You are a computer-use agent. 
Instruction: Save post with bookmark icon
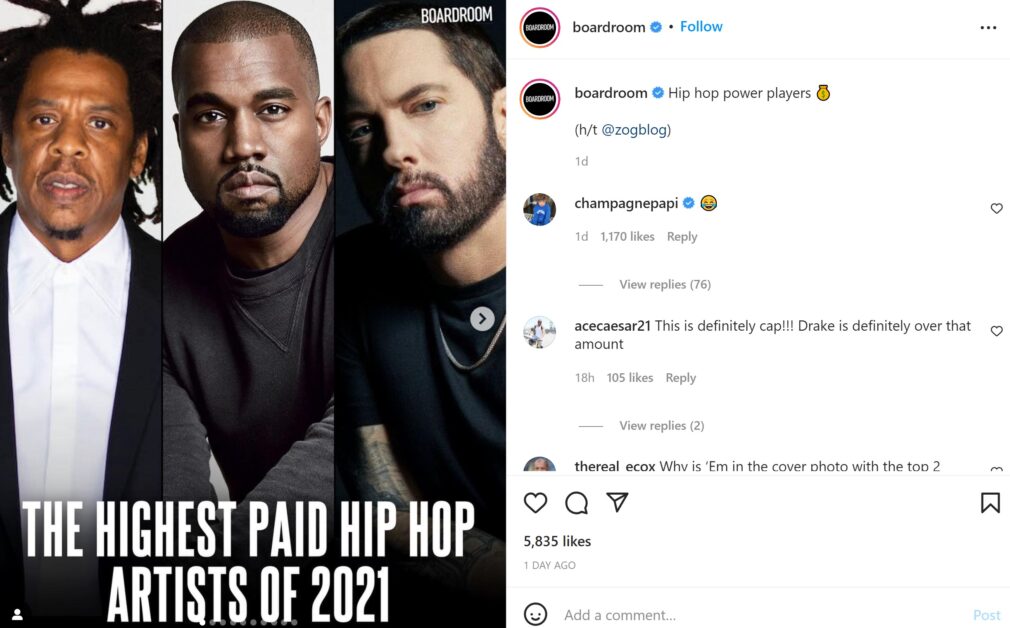pos(990,502)
